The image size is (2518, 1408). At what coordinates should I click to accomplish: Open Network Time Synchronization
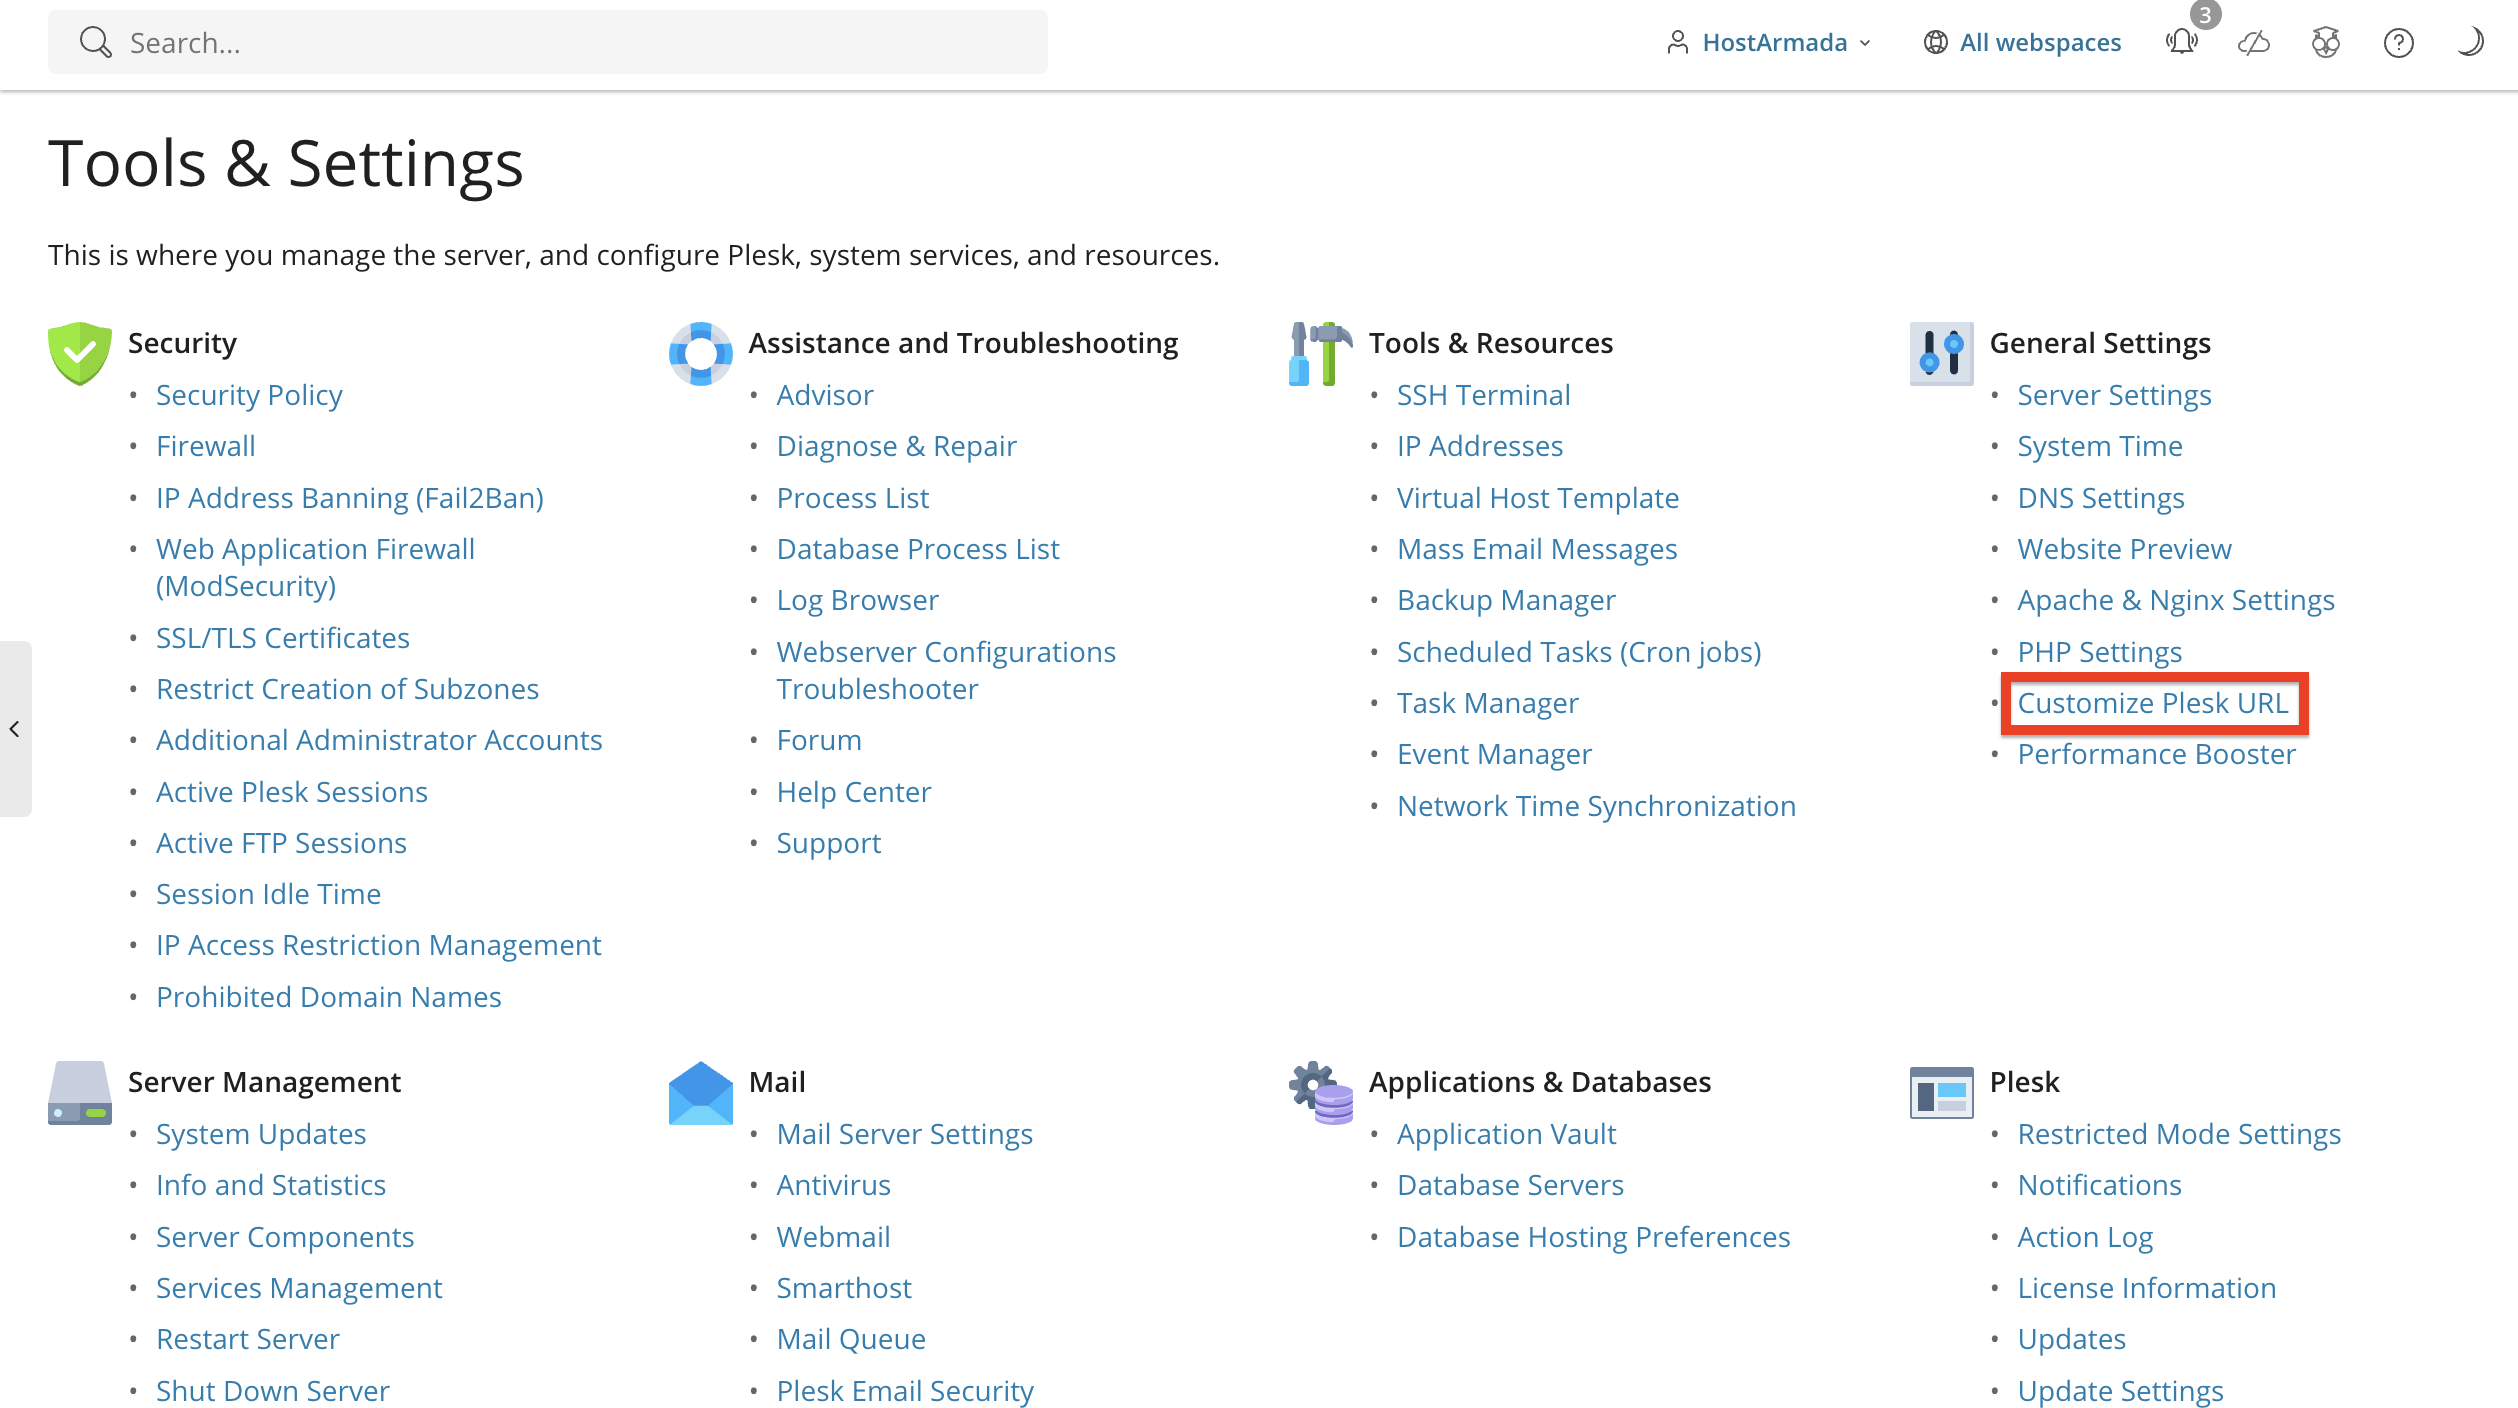[x=1597, y=806]
